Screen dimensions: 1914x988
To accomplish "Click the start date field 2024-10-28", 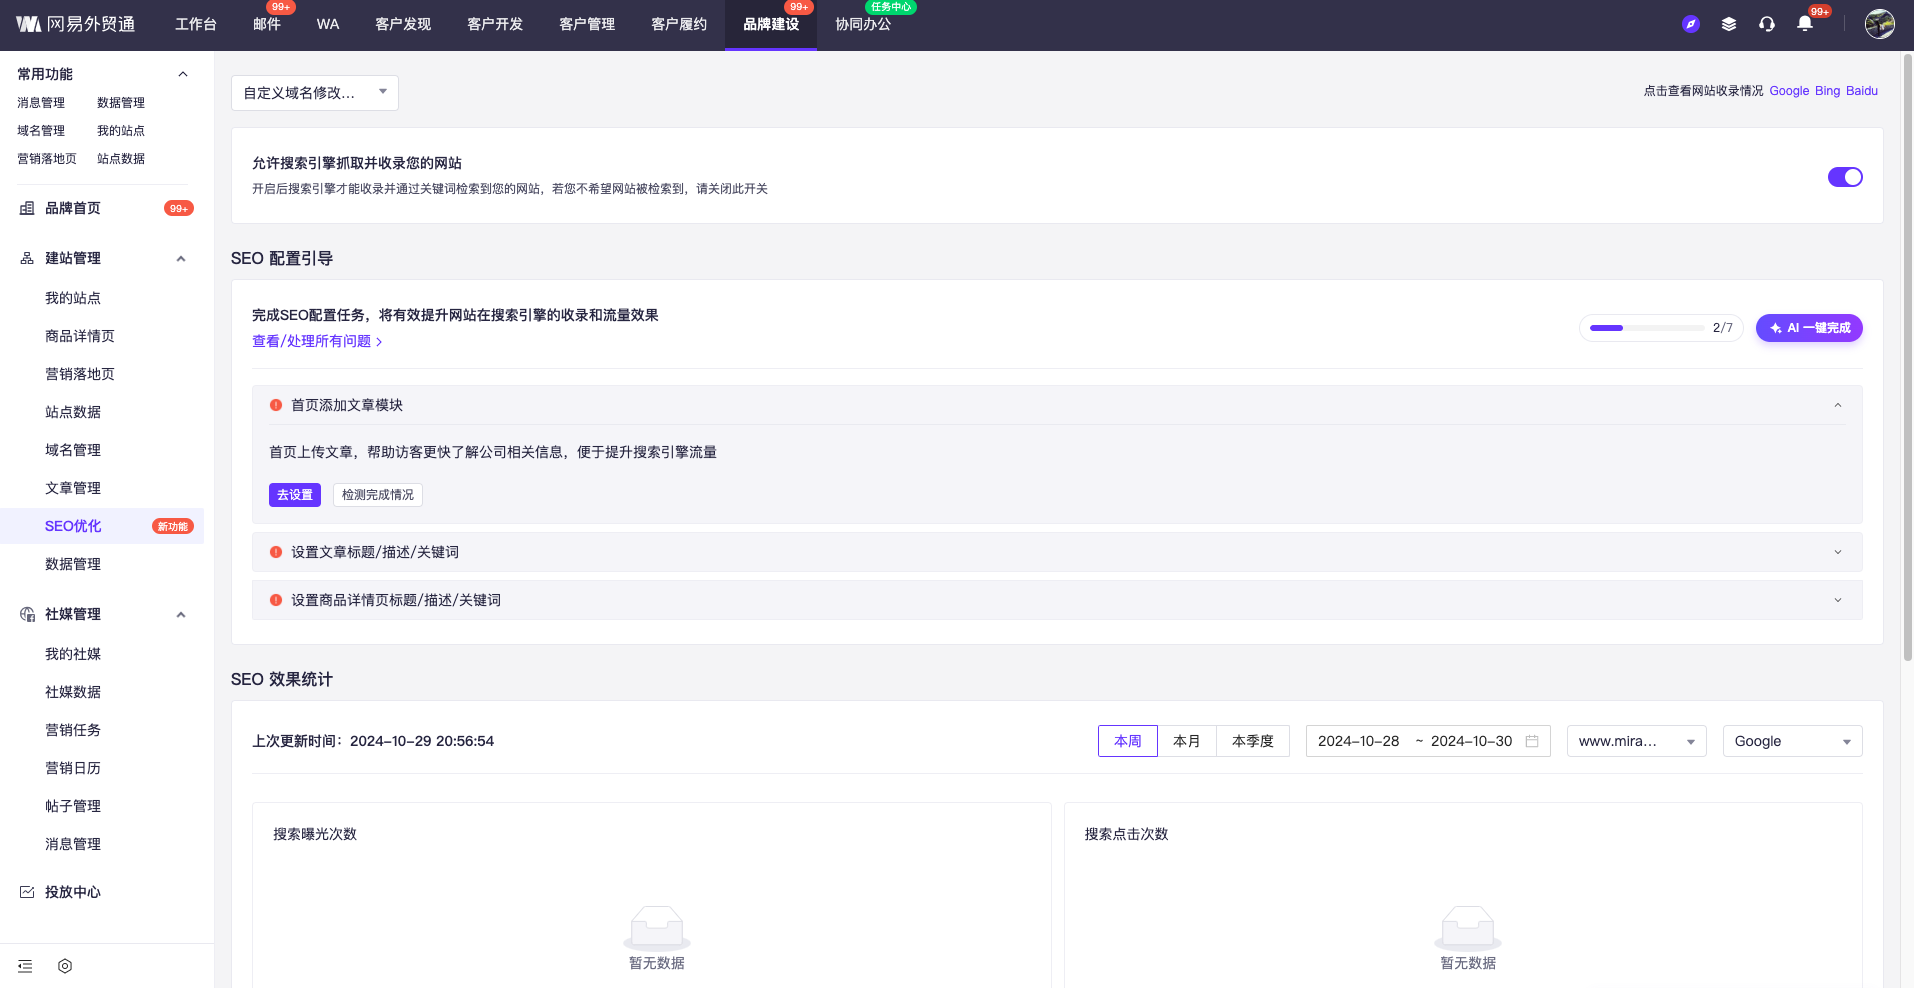I will [1358, 741].
